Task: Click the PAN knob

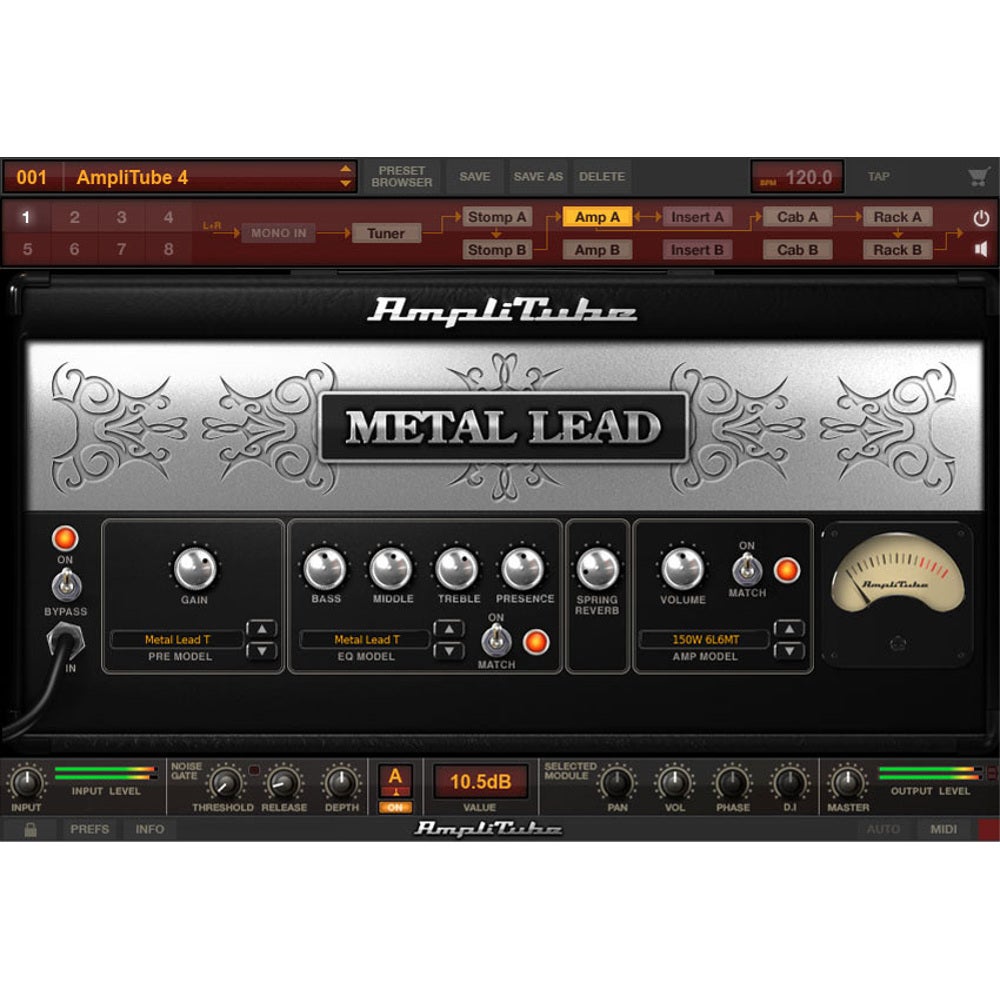Action: pyautogui.click(x=617, y=783)
